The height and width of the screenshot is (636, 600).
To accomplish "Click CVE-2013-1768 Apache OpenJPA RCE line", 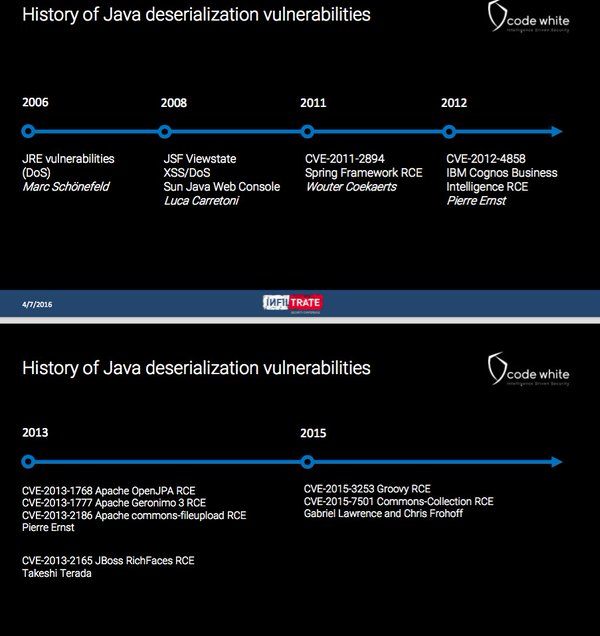I will [108, 491].
